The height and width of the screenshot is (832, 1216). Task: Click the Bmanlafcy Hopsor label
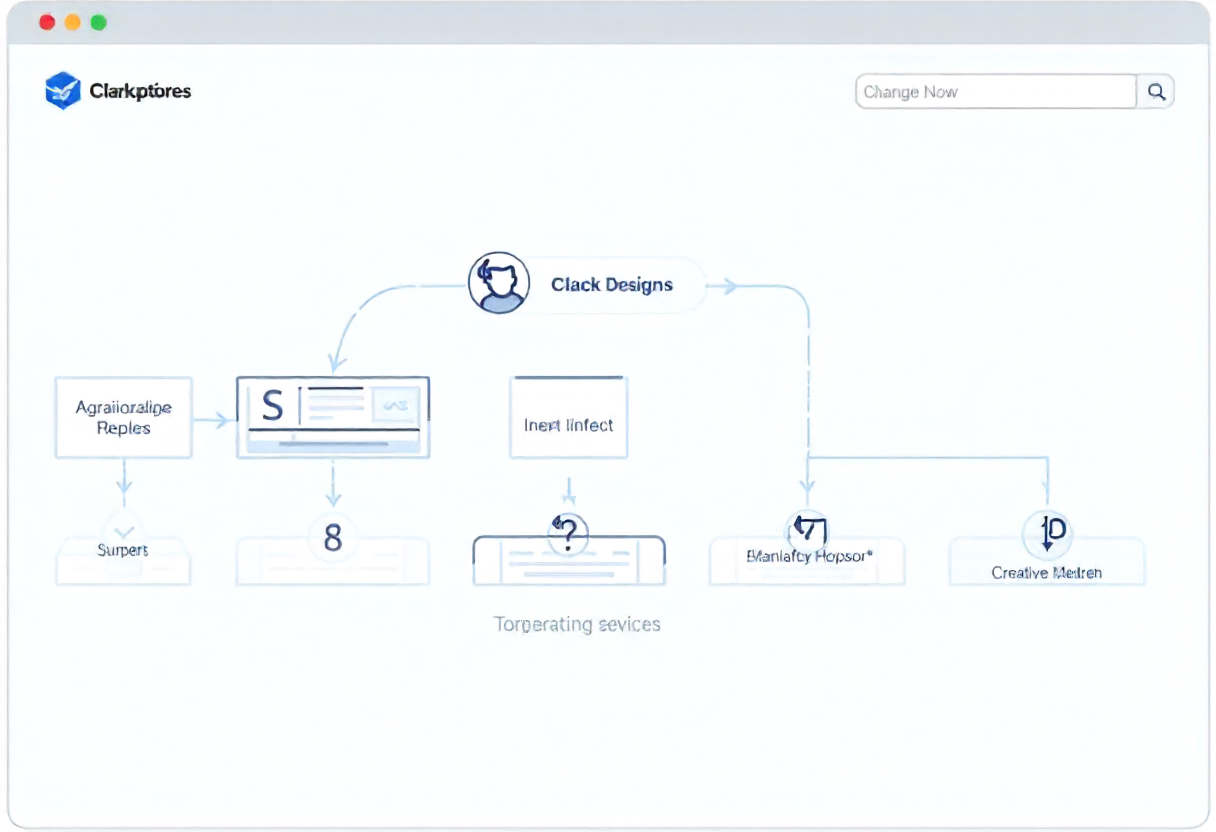[807, 557]
